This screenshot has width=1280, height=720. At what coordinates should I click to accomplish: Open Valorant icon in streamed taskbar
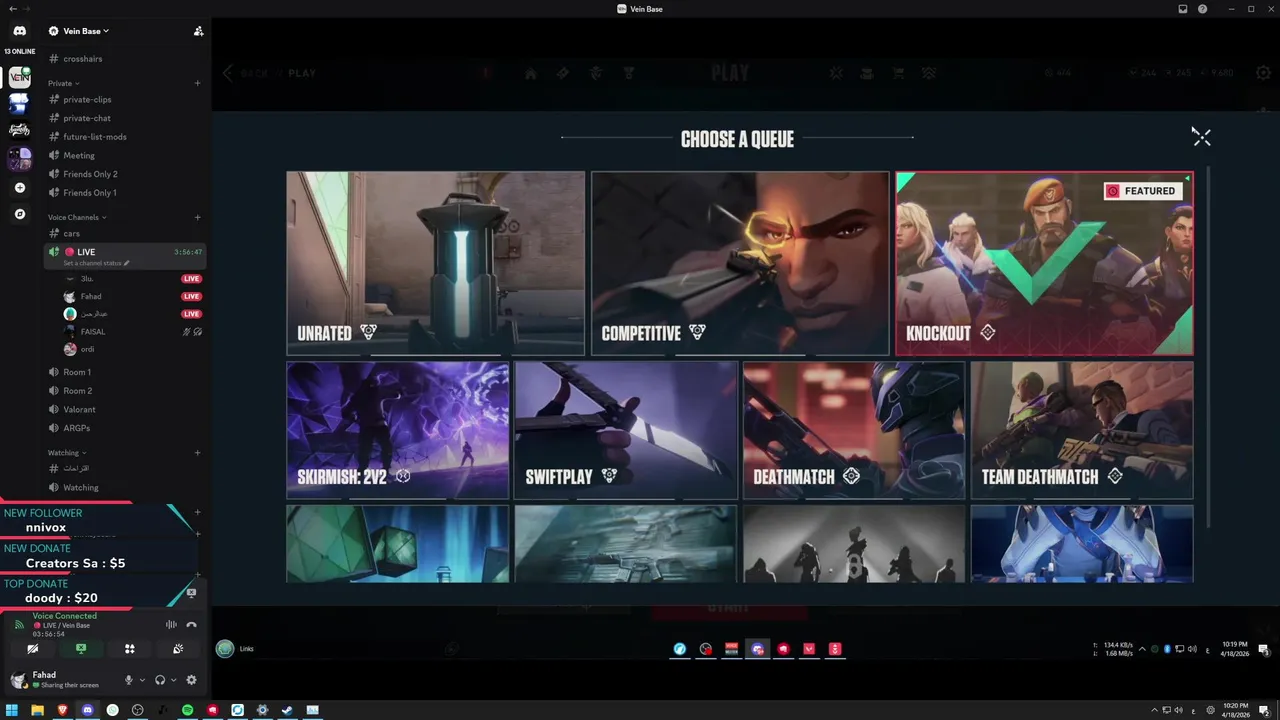(x=809, y=649)
